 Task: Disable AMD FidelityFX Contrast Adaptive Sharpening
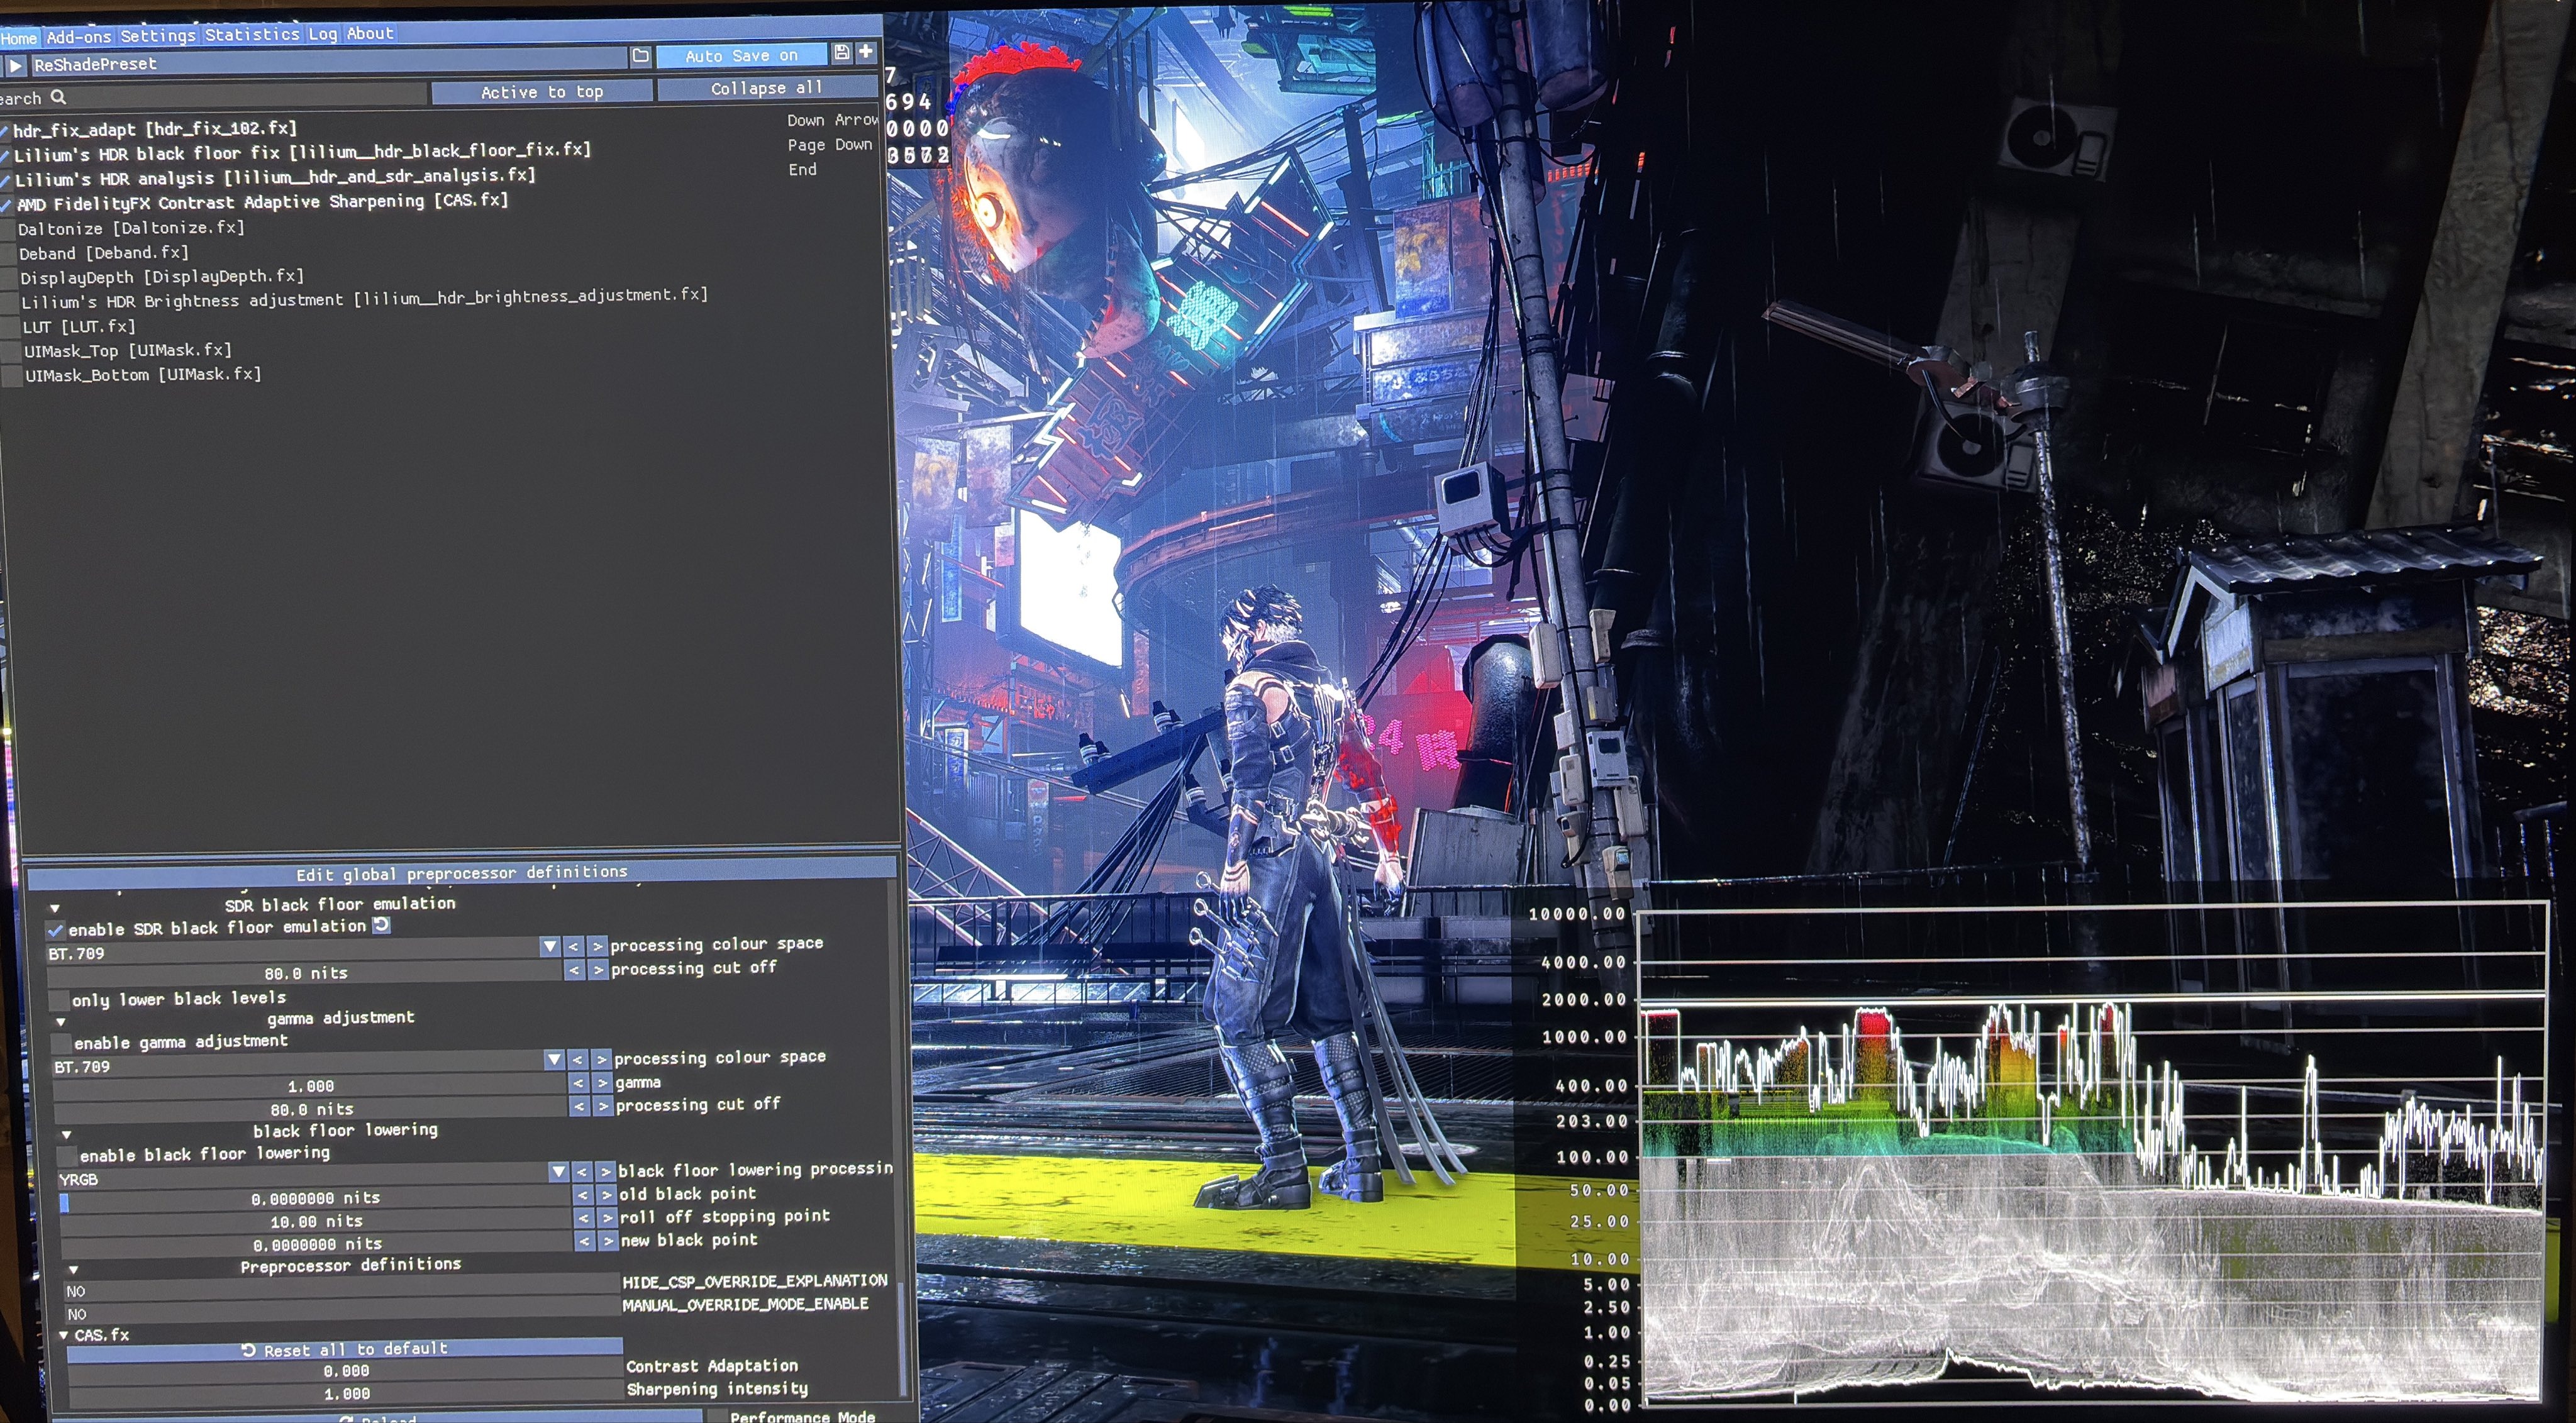coord(7,205)
